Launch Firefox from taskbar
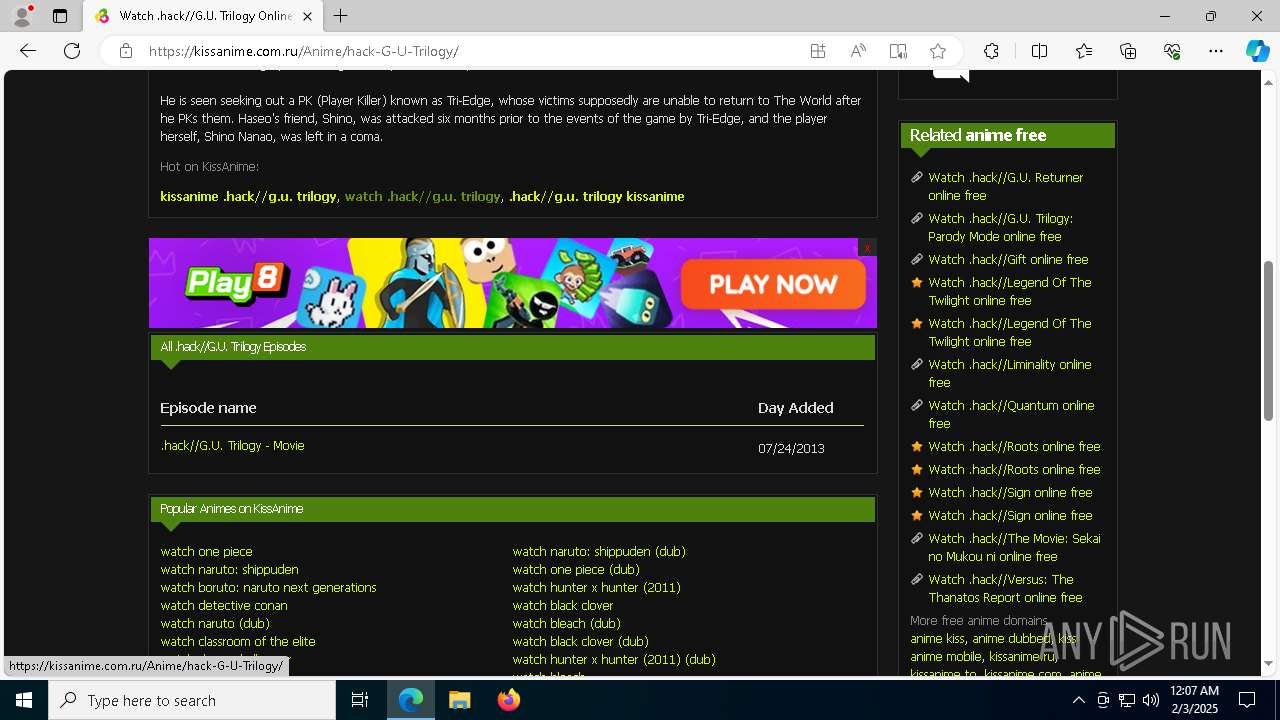Image resolution: width=1280 pixels, height=720 pixels. (x=509, y=700)
